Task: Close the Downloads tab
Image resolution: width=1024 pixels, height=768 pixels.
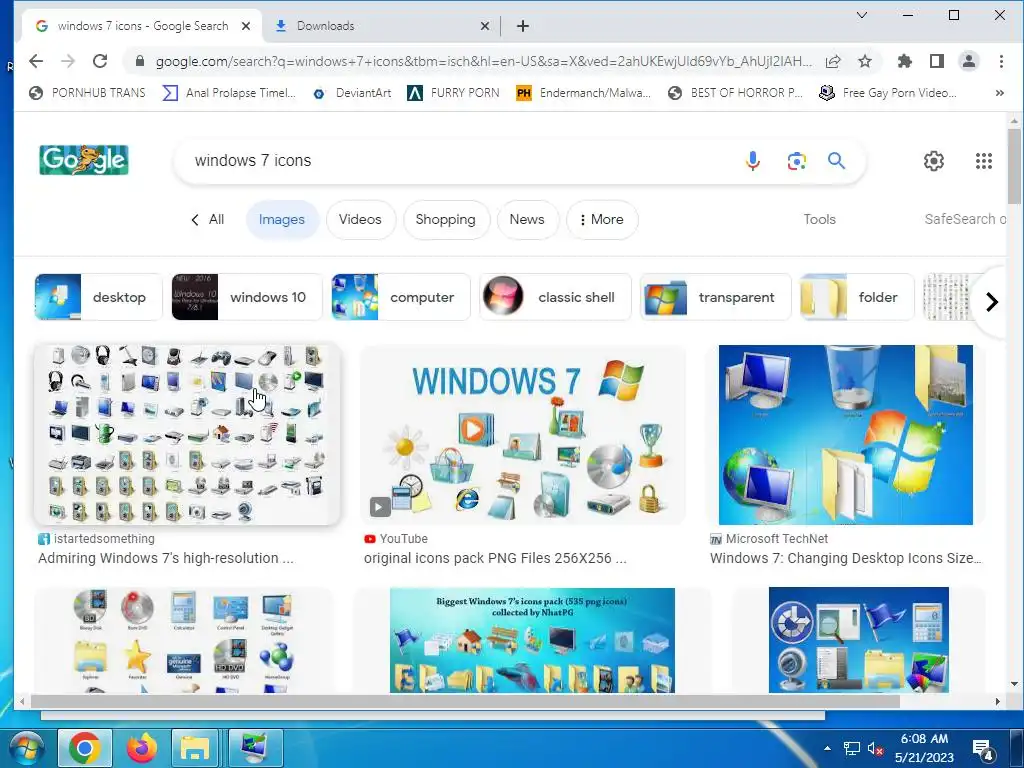Action: pos(485,26)
